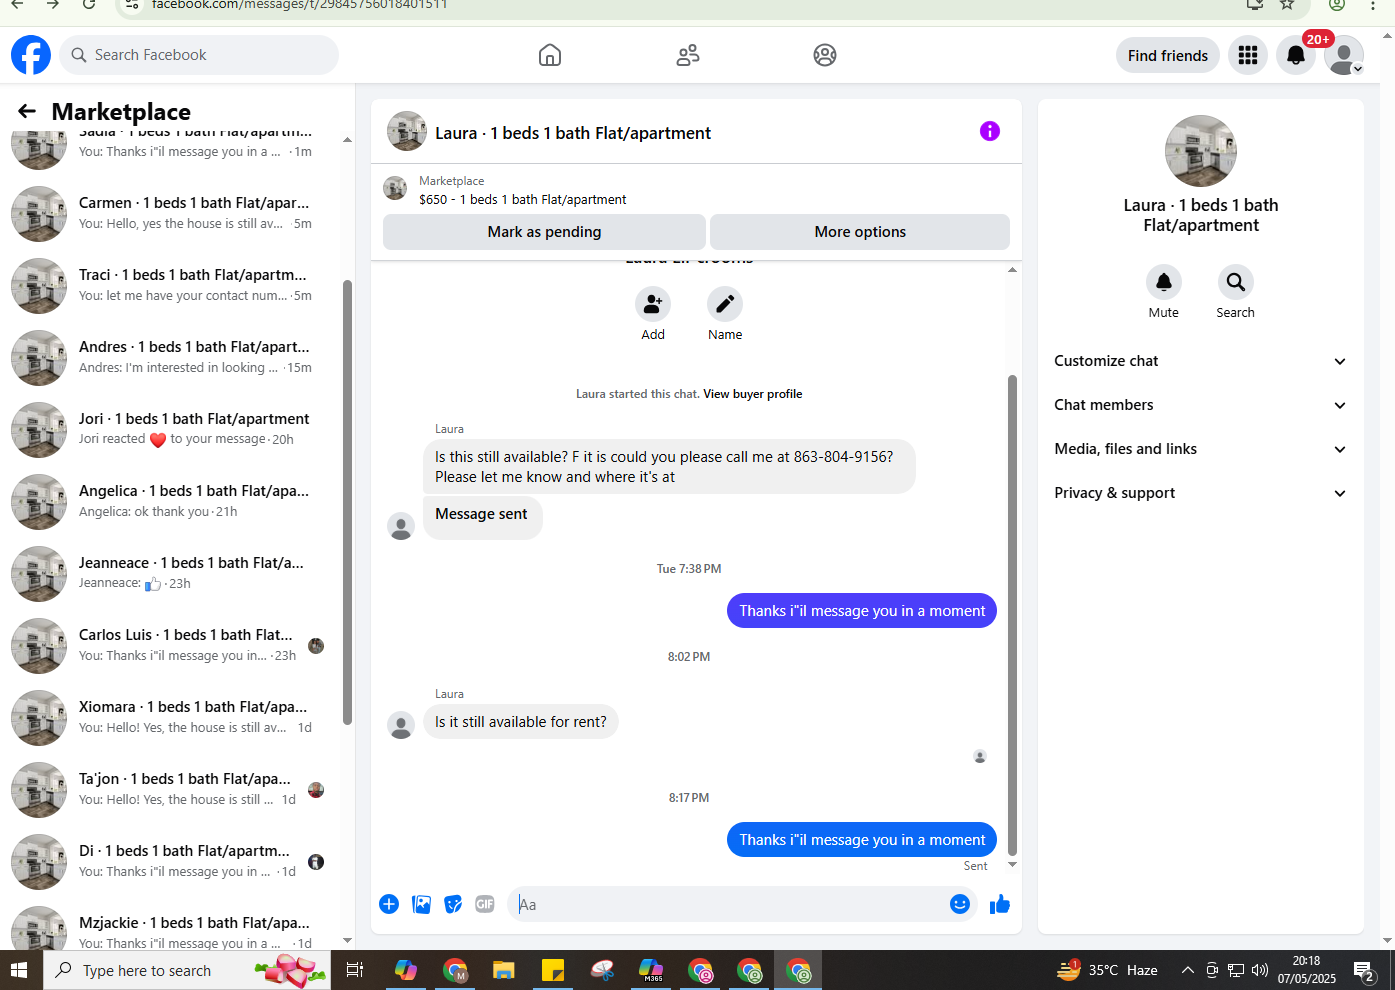Open emoji picker in message box

point(960,904)
